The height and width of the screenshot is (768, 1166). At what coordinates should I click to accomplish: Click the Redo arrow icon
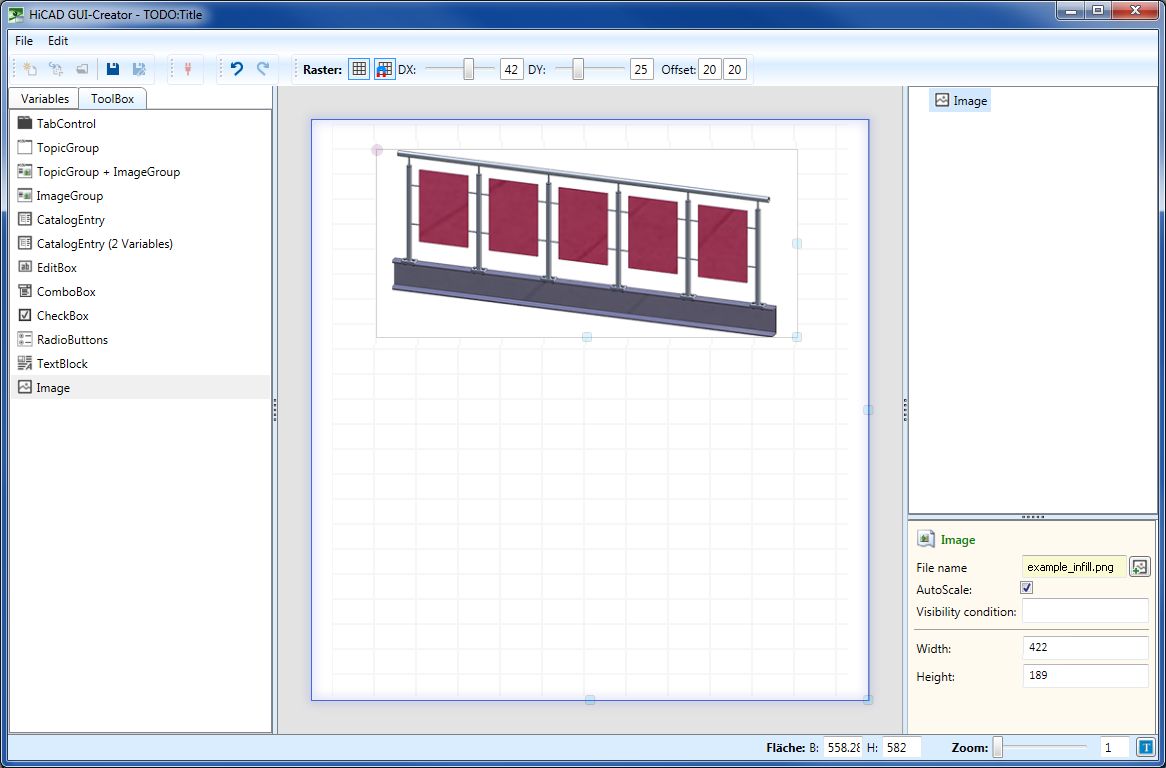(x=263, y=69)
